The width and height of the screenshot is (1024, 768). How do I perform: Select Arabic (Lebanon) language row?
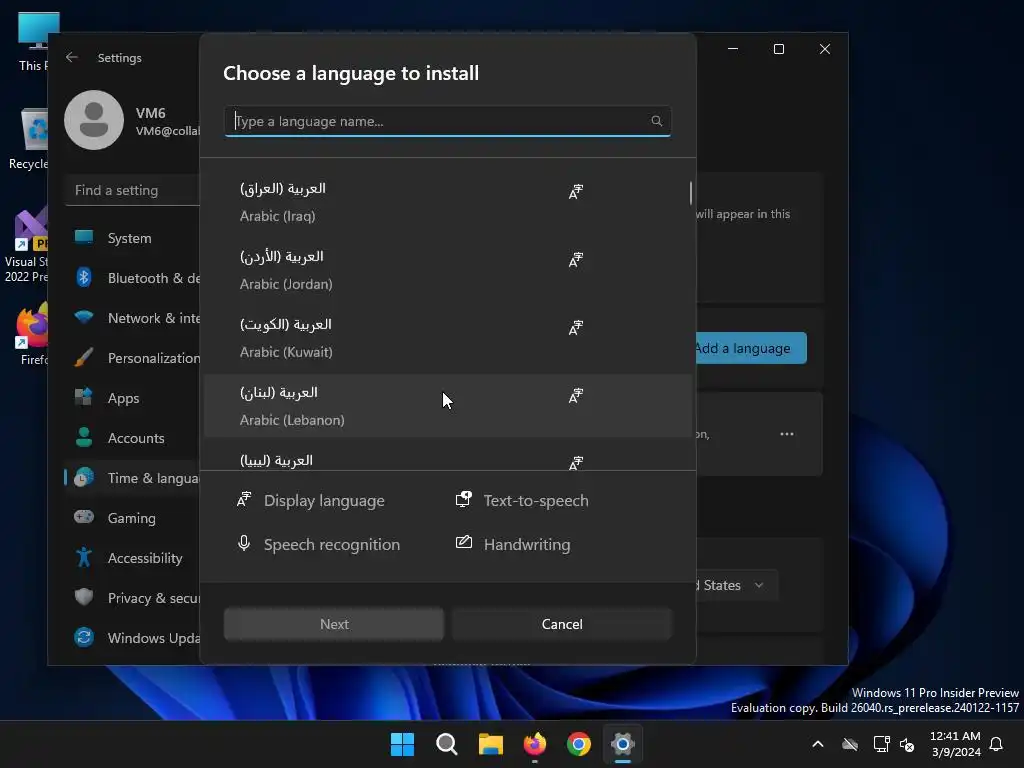pos(447,406)
